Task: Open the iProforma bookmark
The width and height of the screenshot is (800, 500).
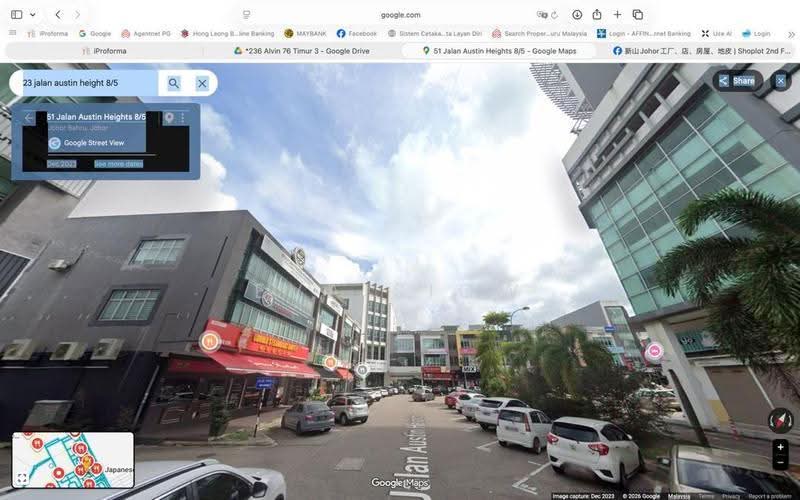Action: (47, 34)
